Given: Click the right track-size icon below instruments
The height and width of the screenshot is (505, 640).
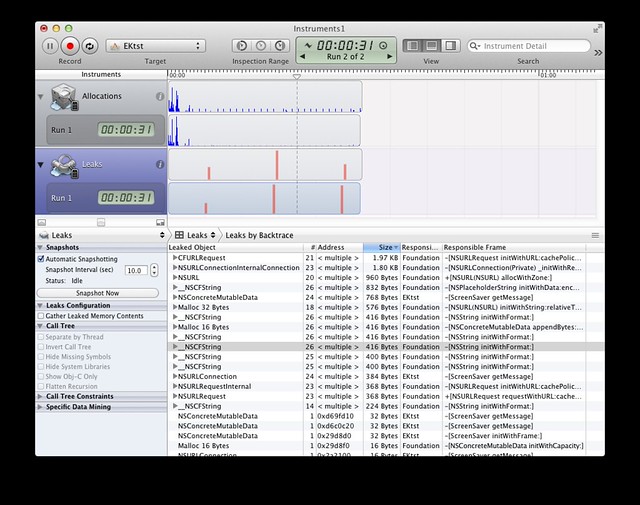Looking at the screenshot, I should (160, 222).
